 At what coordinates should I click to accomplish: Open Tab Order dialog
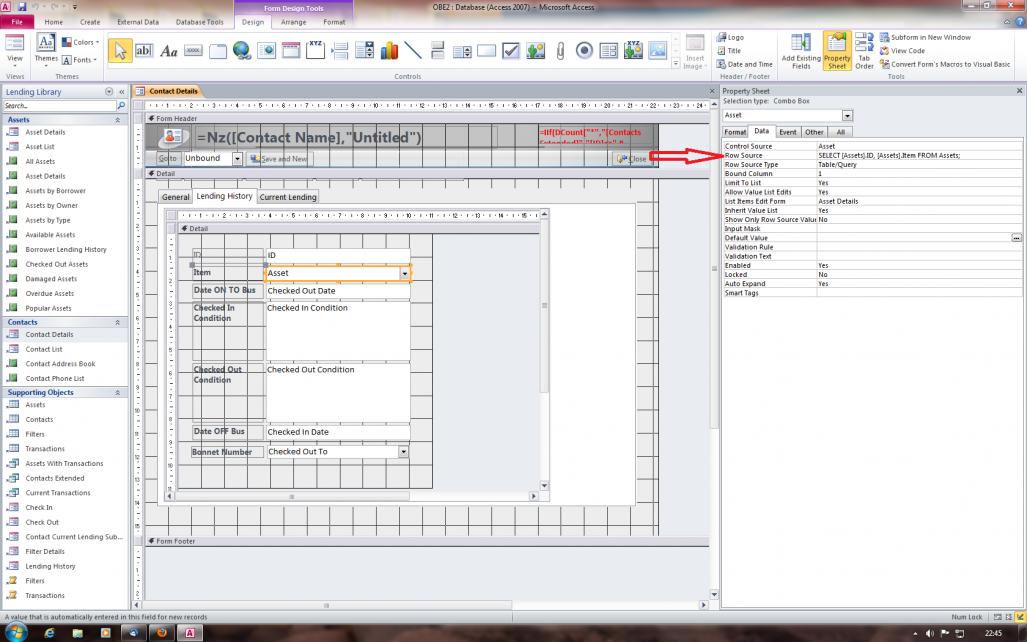864,51
